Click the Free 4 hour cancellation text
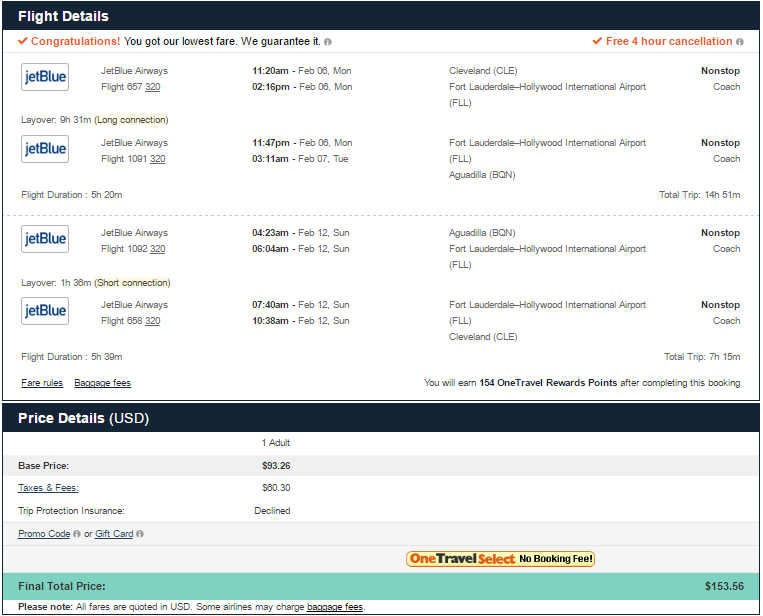Screen dimensions: 763x616 669,41
